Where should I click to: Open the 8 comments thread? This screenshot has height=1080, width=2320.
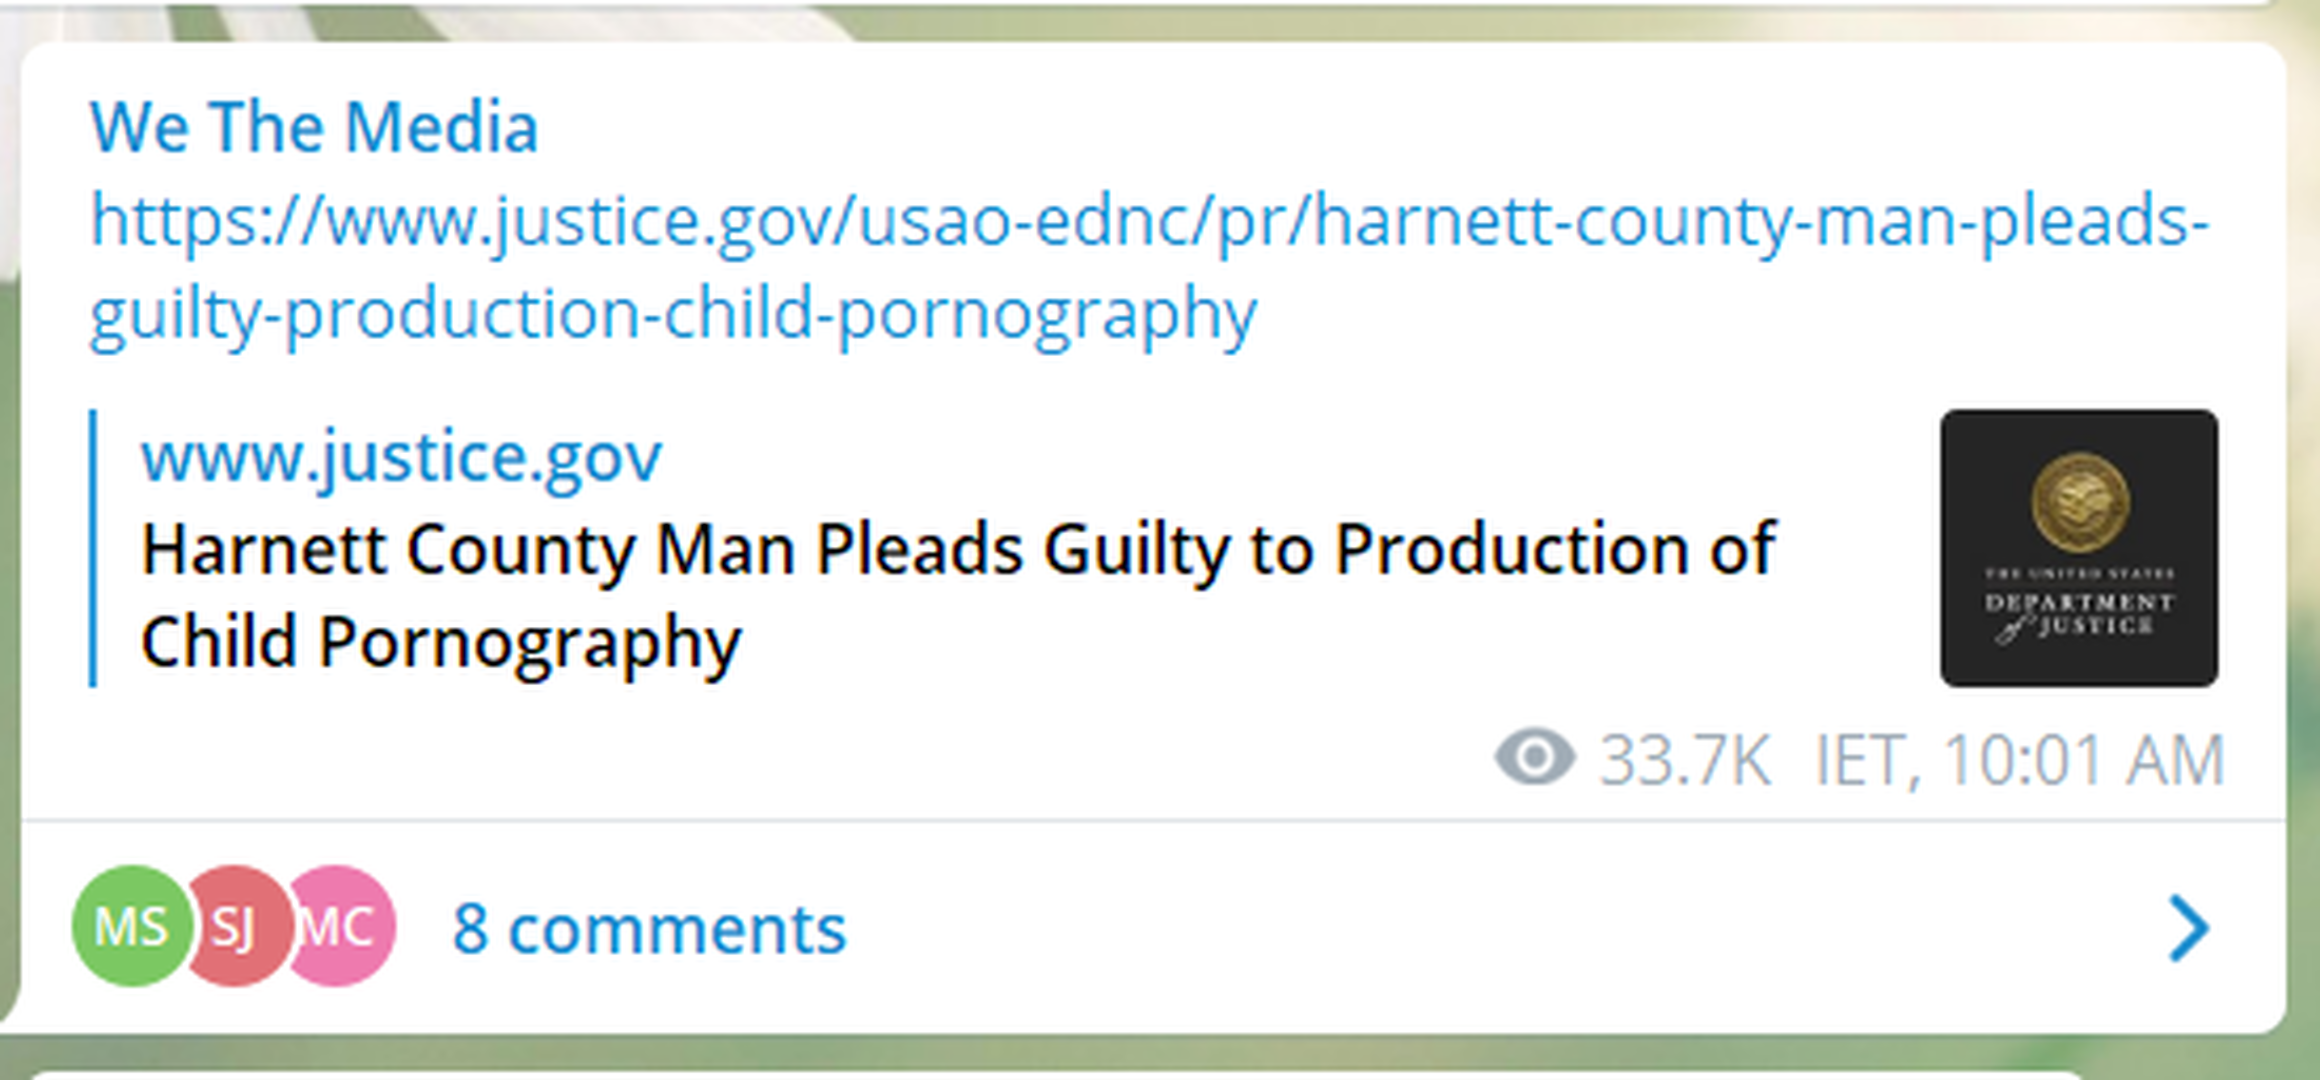point(649,930)
